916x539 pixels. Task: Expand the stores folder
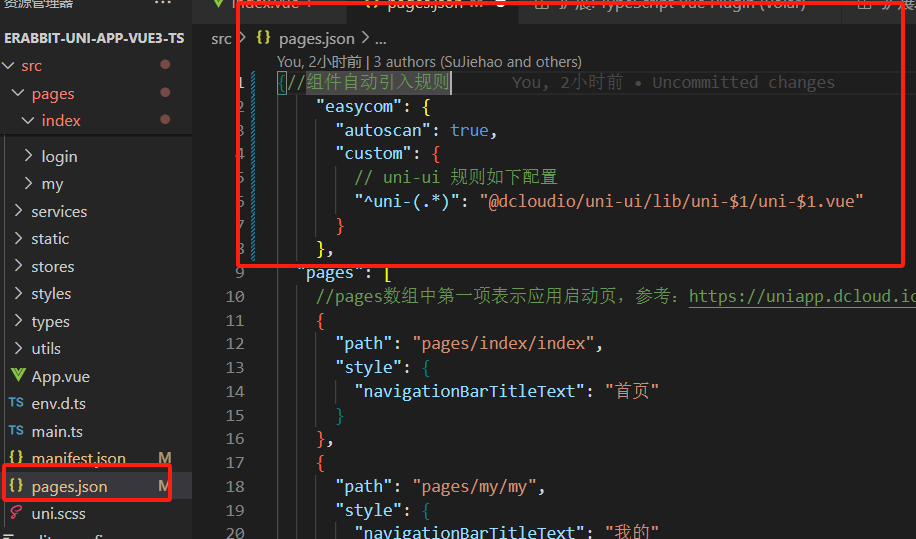point(19,267)
